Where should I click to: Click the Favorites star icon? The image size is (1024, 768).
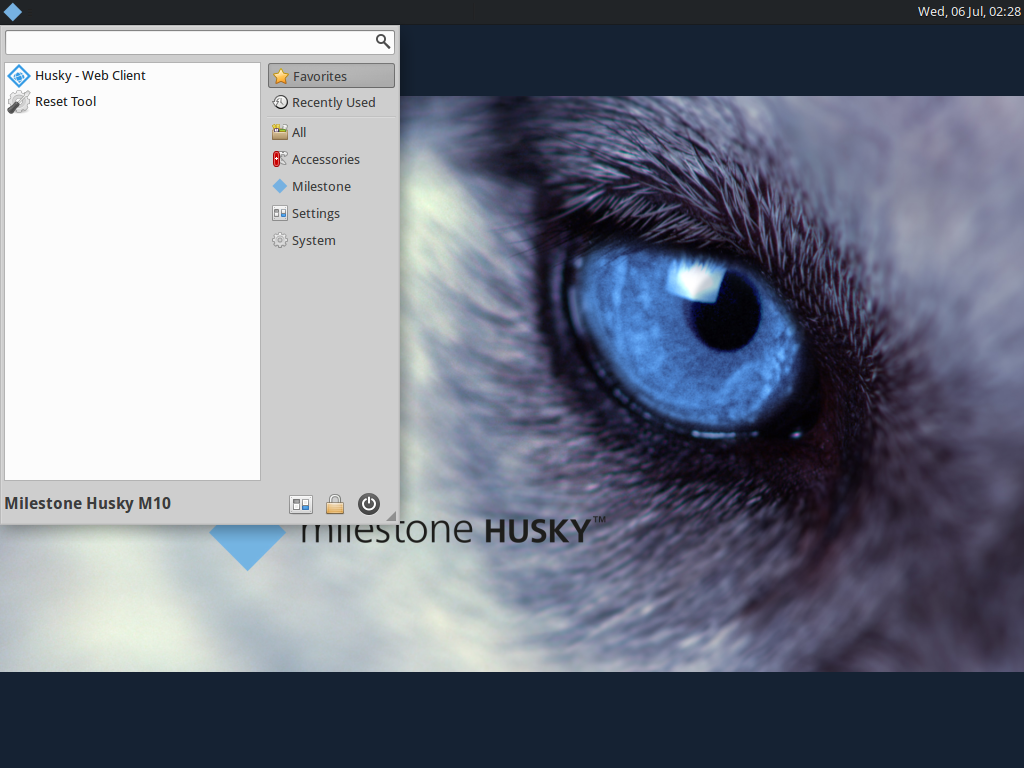coord(281,76)
